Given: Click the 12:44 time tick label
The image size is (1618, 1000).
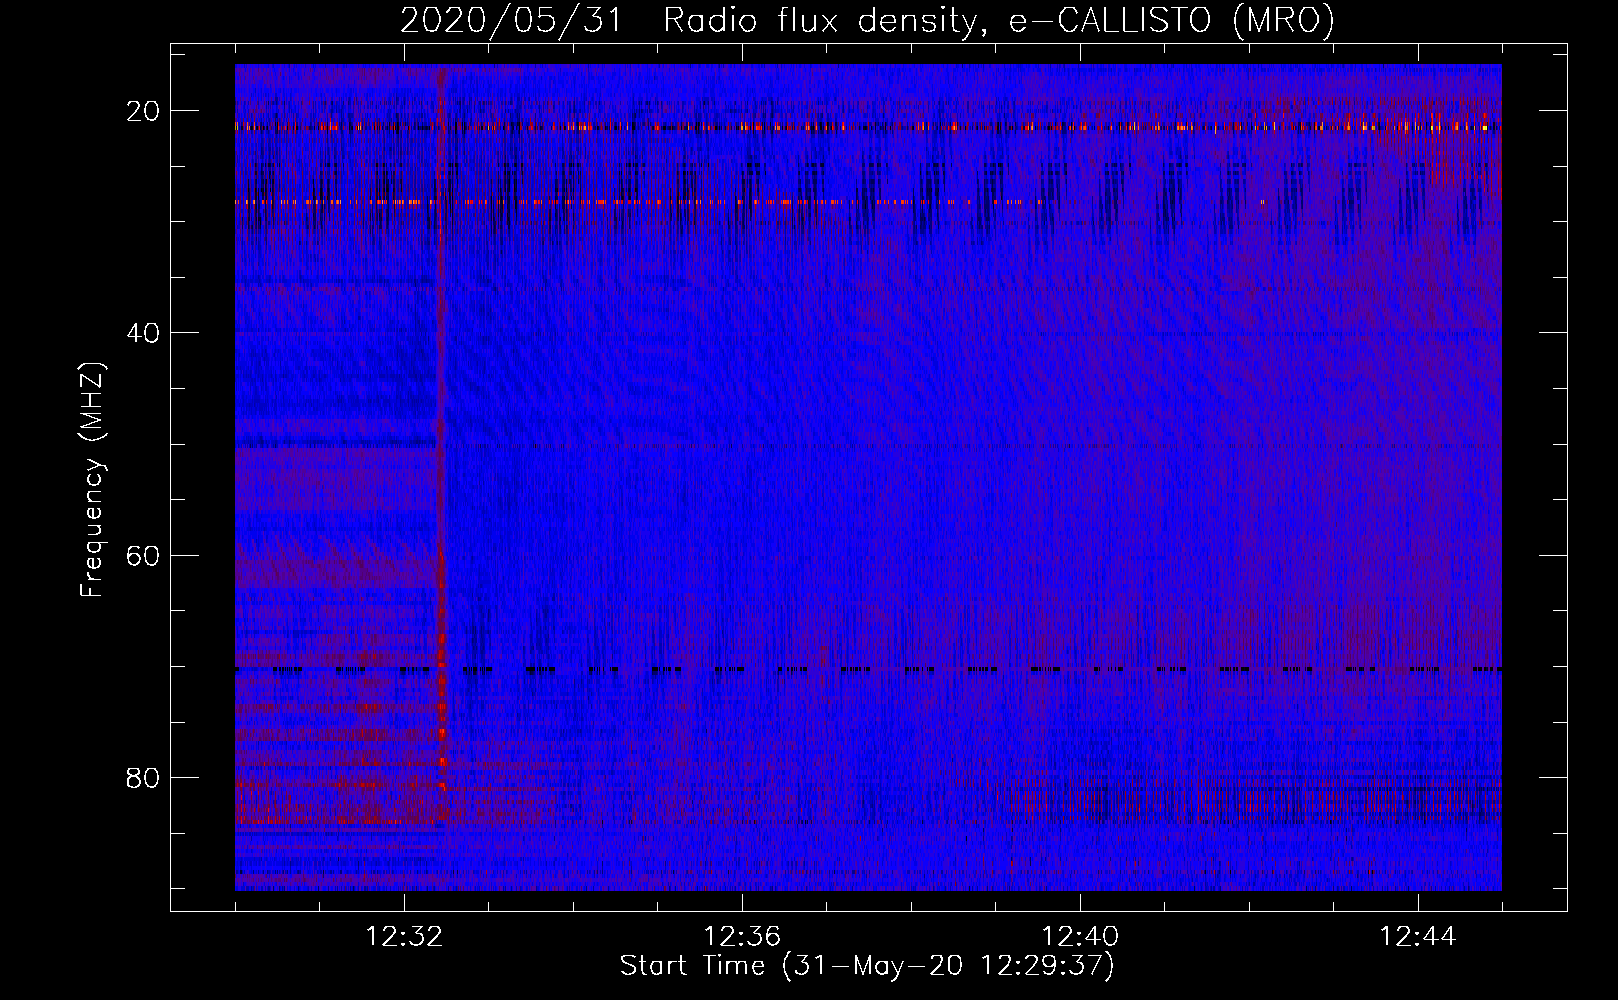Looking at the screenshot, I should pyautogui.click(x=1418, y=937).
